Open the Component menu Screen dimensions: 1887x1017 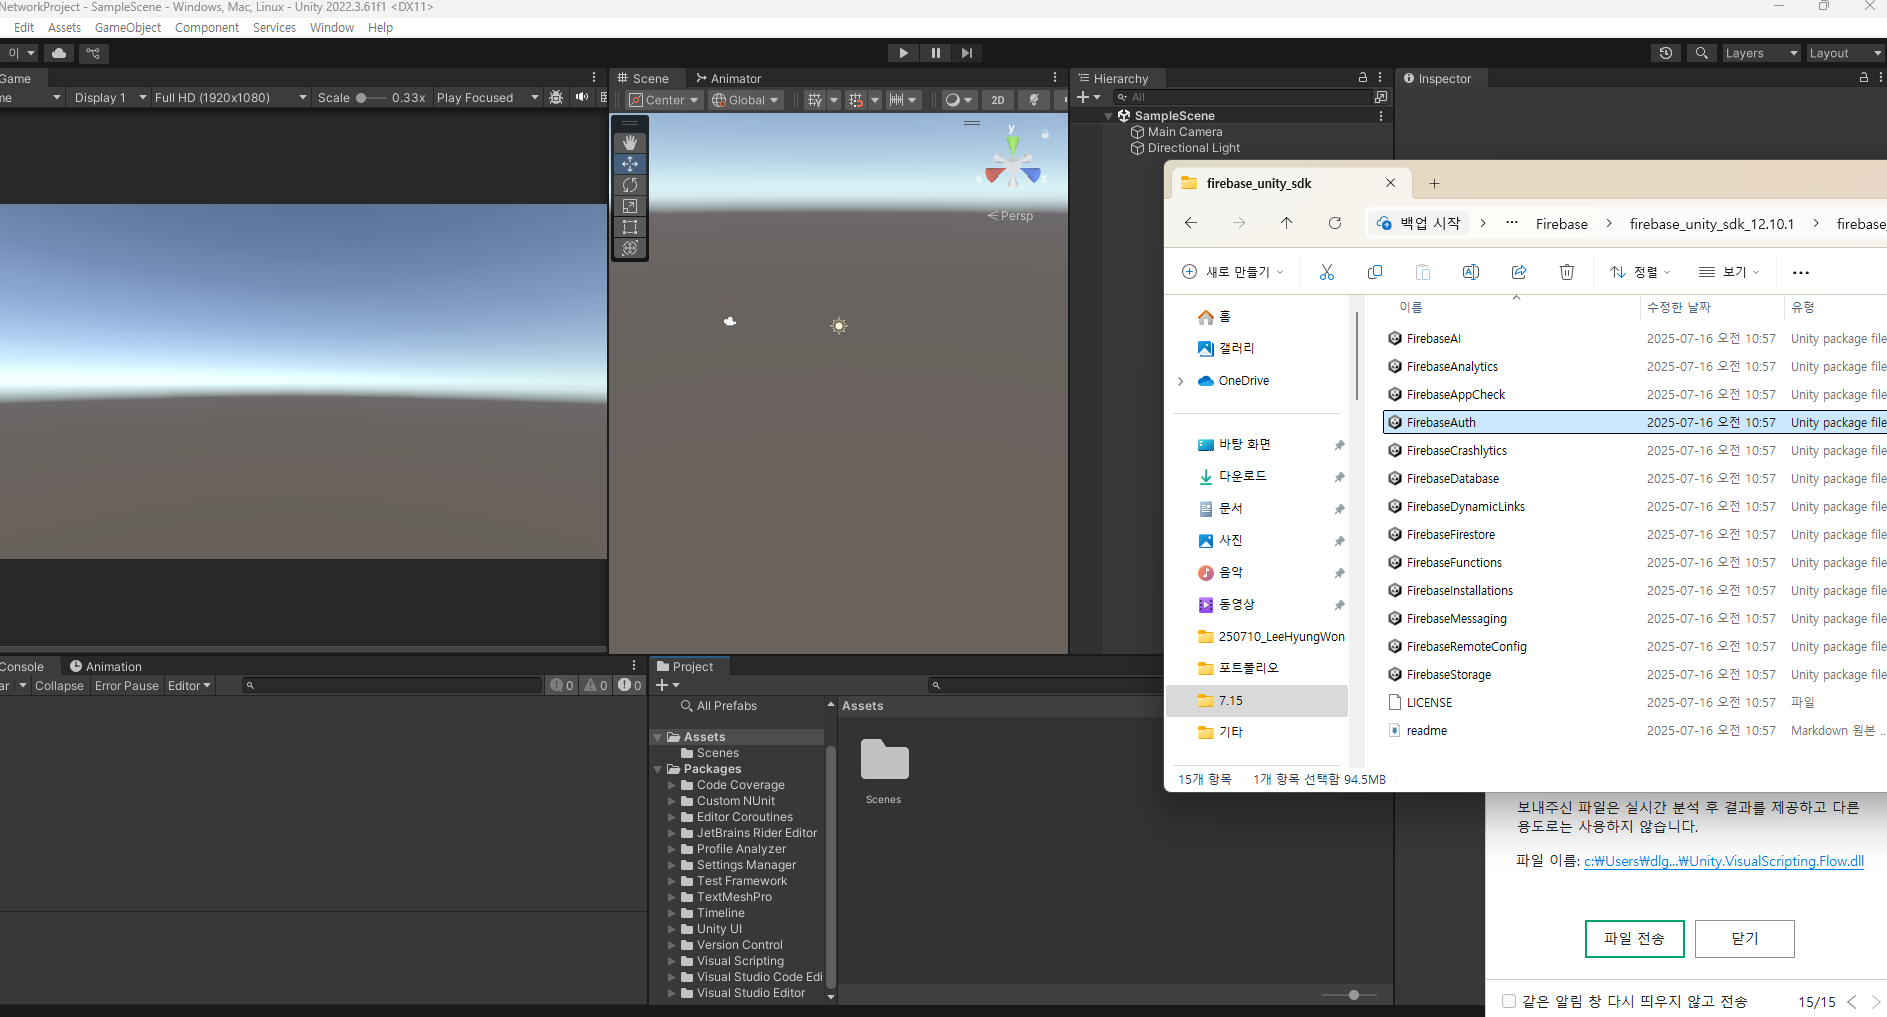[x=207, y=27]
